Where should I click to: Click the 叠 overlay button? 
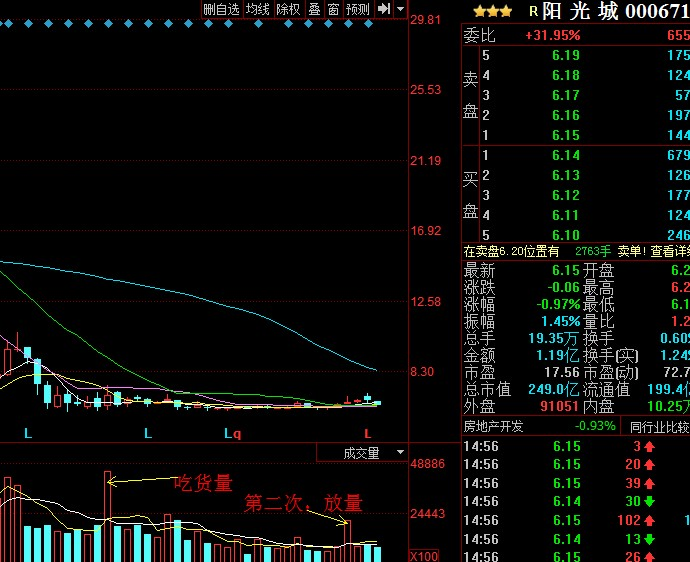(x=314, y=9)
